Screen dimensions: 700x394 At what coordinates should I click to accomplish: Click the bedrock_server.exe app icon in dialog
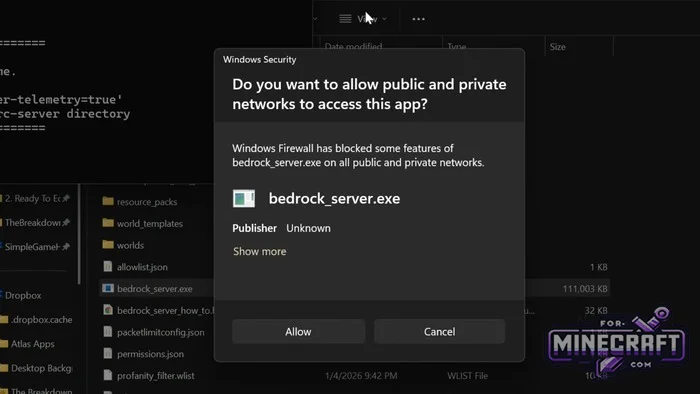pos(244,199)
